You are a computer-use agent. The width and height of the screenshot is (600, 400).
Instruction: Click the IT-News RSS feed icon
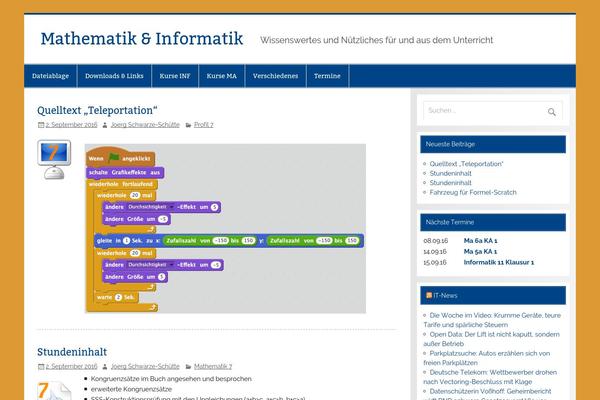(x=429, y=295)
